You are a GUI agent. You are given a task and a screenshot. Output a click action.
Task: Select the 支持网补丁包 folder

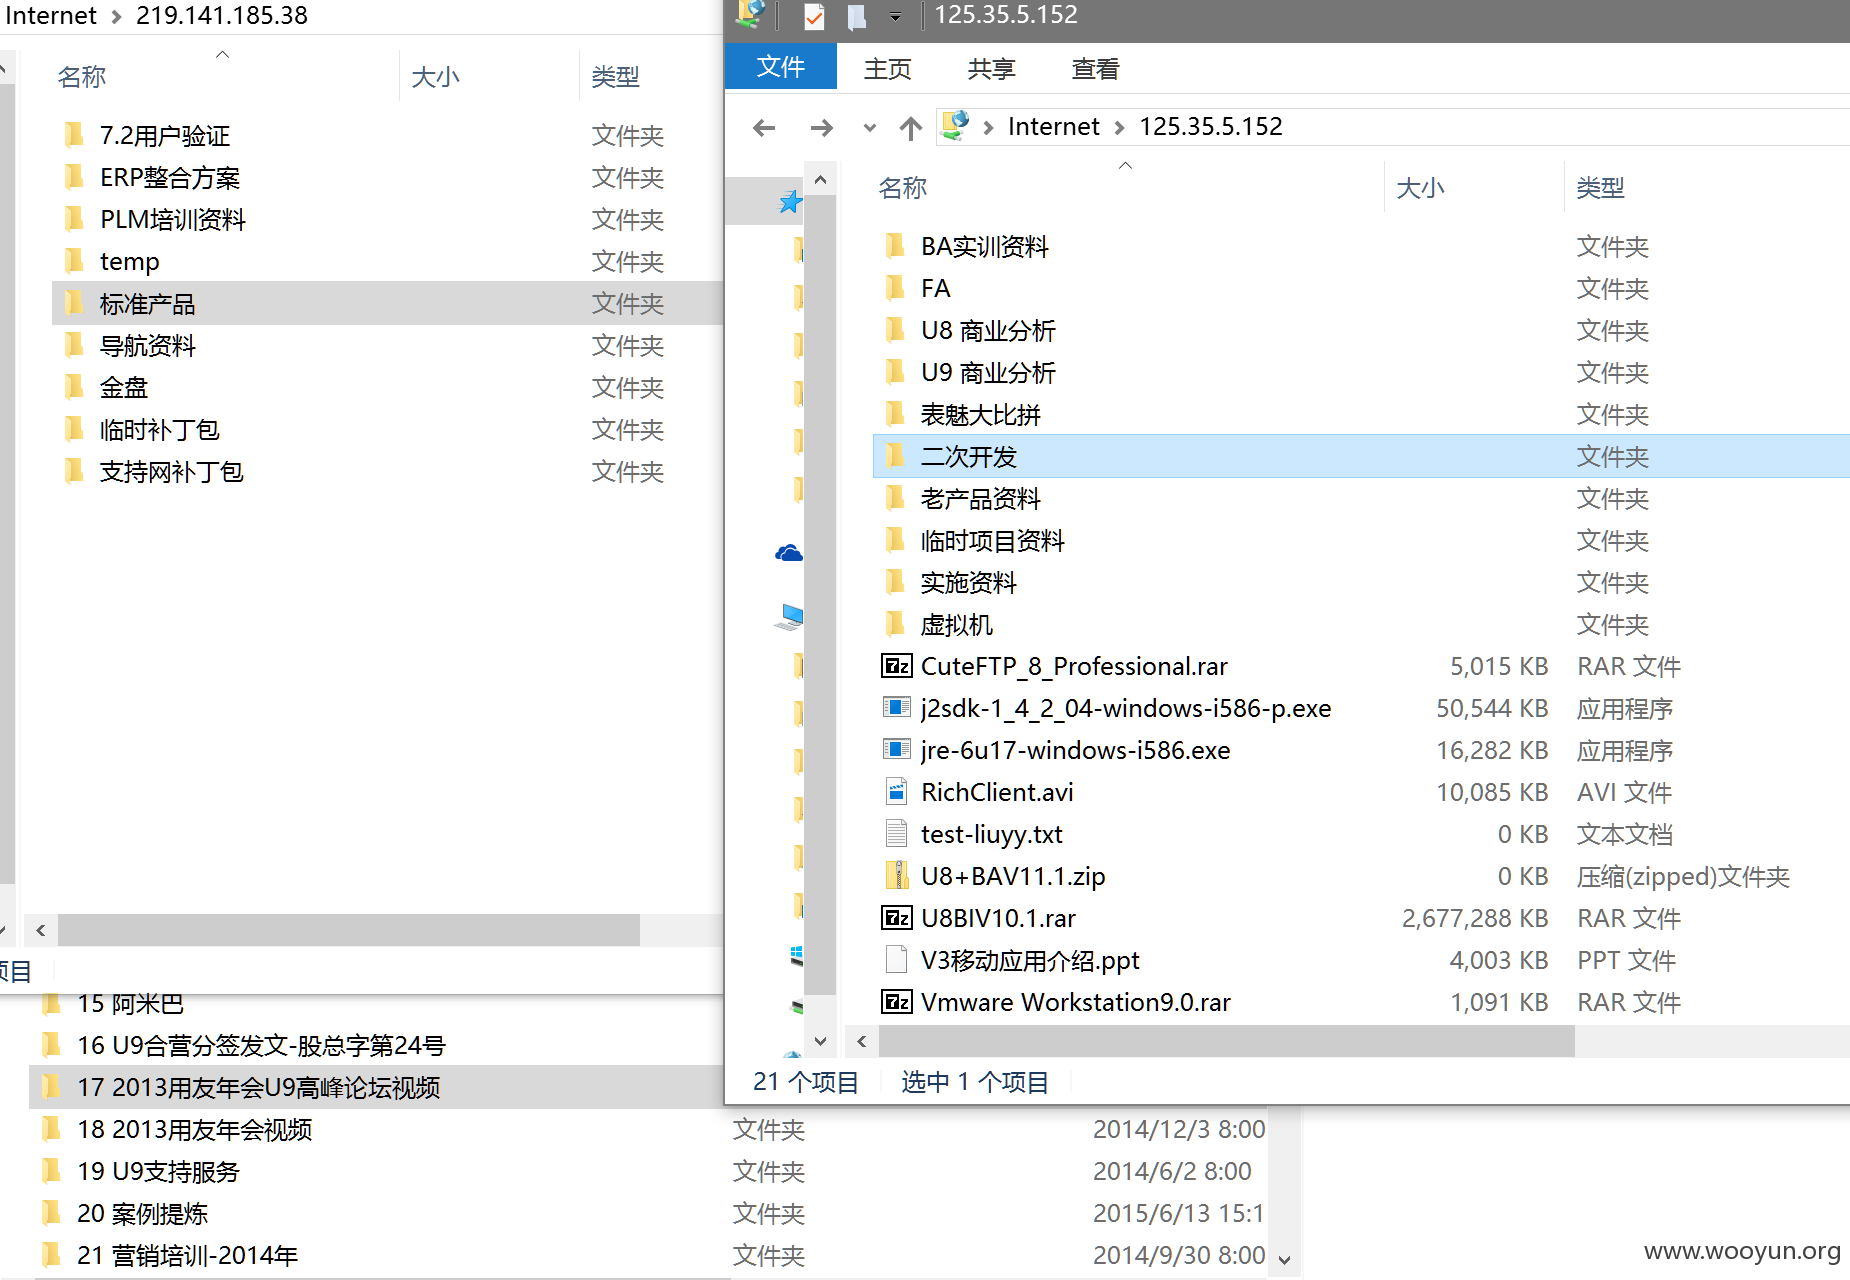171,472
